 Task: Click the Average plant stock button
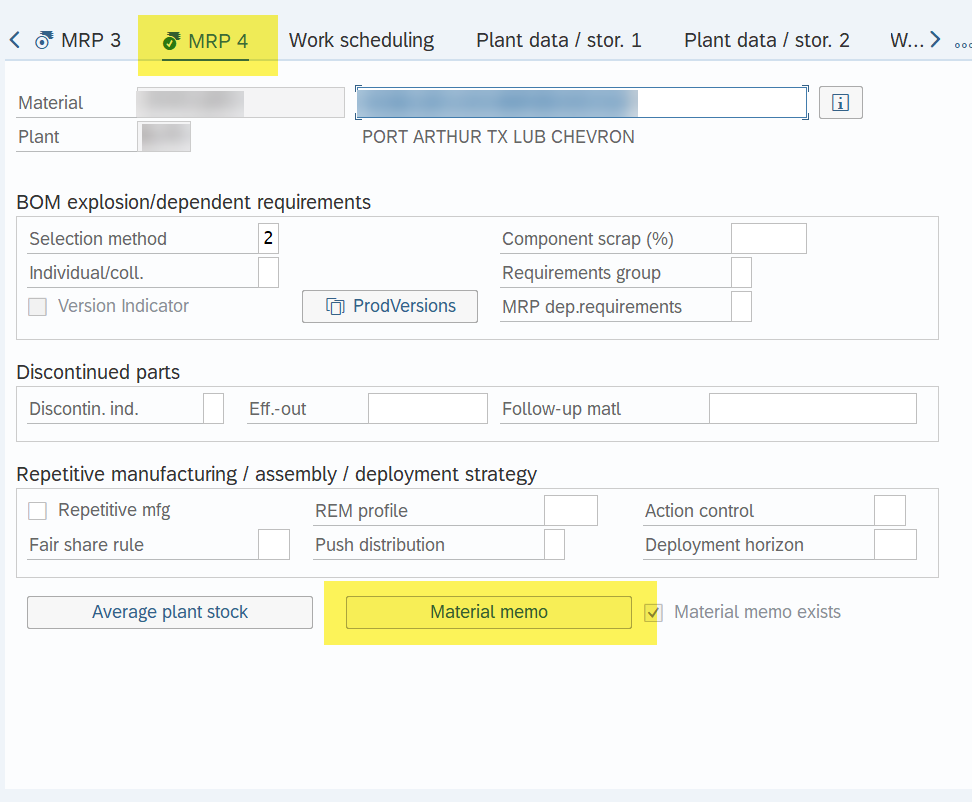tap(170, 612)
